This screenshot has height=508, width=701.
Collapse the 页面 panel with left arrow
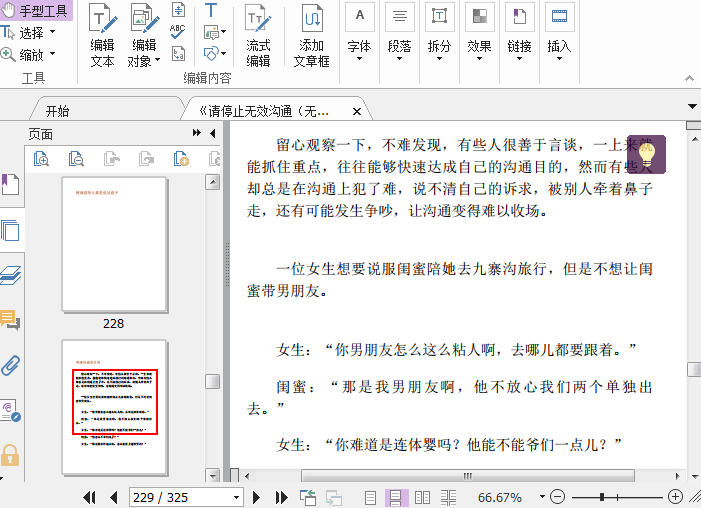tap(213, 133)
